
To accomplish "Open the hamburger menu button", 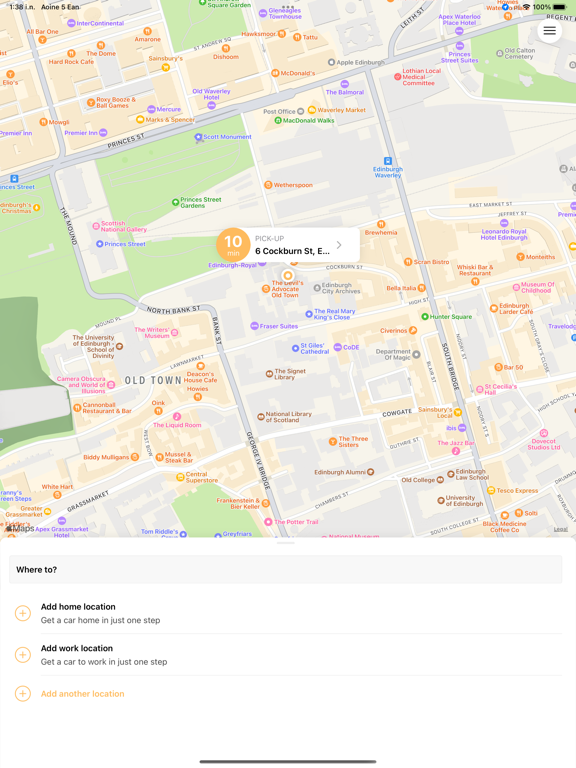I will coord(549,30).
